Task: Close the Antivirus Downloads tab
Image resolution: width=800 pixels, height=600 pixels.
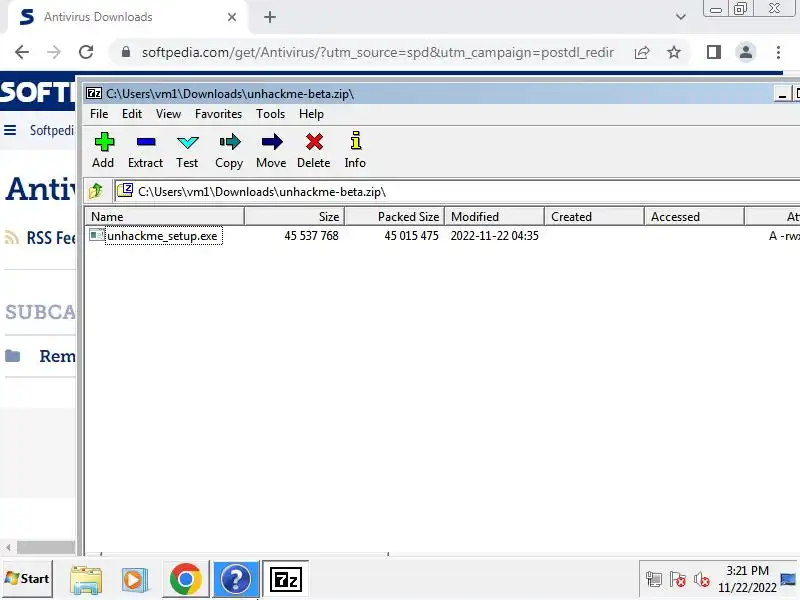Action: tap(232, 17)
